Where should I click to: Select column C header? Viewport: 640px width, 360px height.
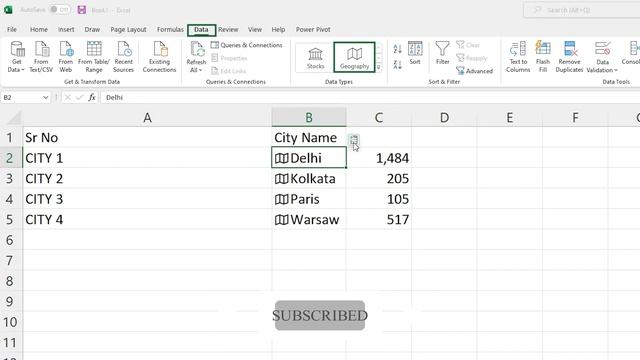pyautogui.click(x=379, y=118)
